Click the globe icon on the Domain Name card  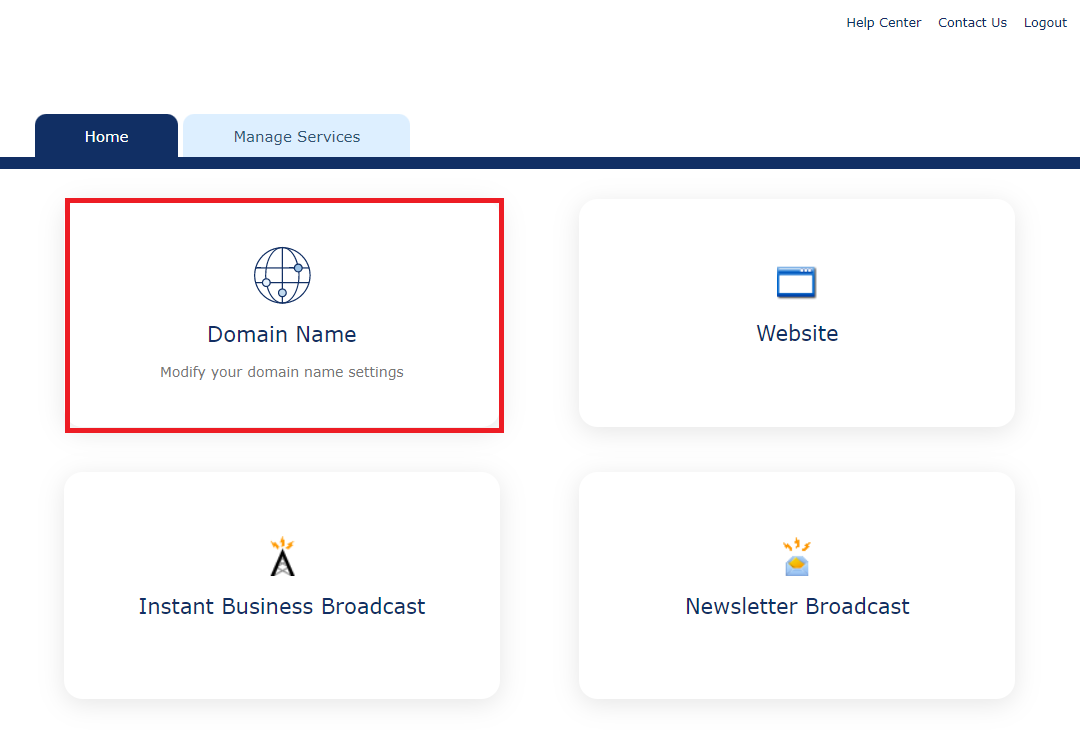[282, 275]
